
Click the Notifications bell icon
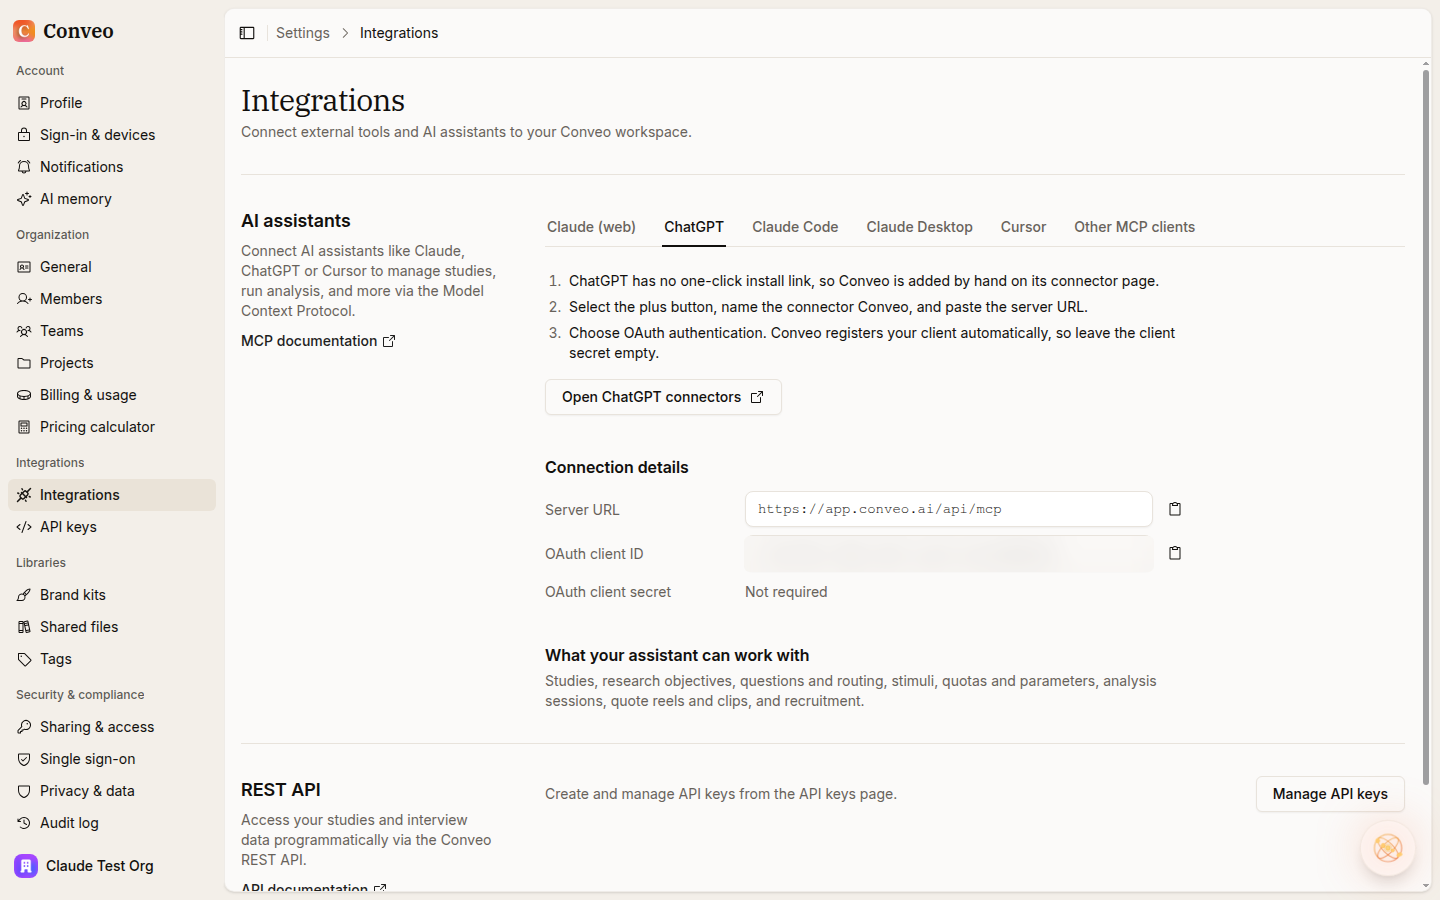[24, 167]
